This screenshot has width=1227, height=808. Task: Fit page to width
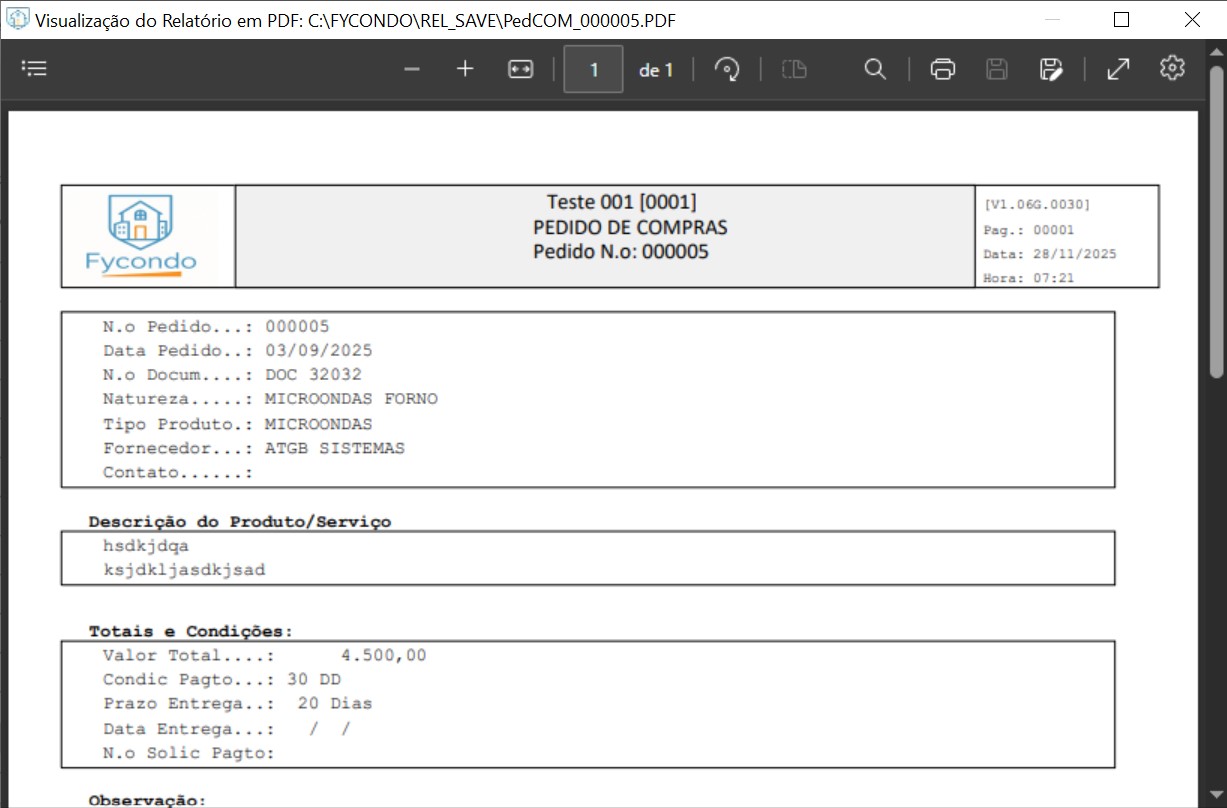[x=520, y=69]
